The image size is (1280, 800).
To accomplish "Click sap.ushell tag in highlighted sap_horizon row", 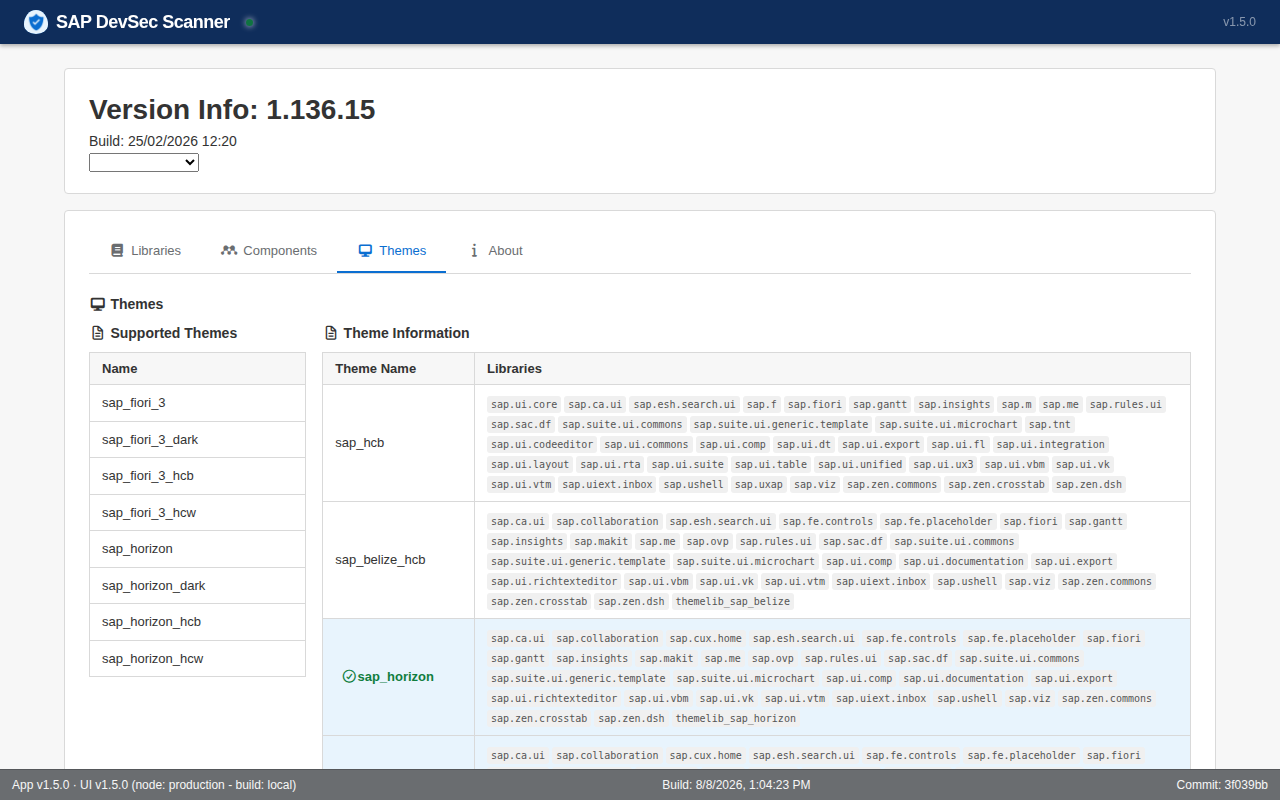I will point(967,699).
